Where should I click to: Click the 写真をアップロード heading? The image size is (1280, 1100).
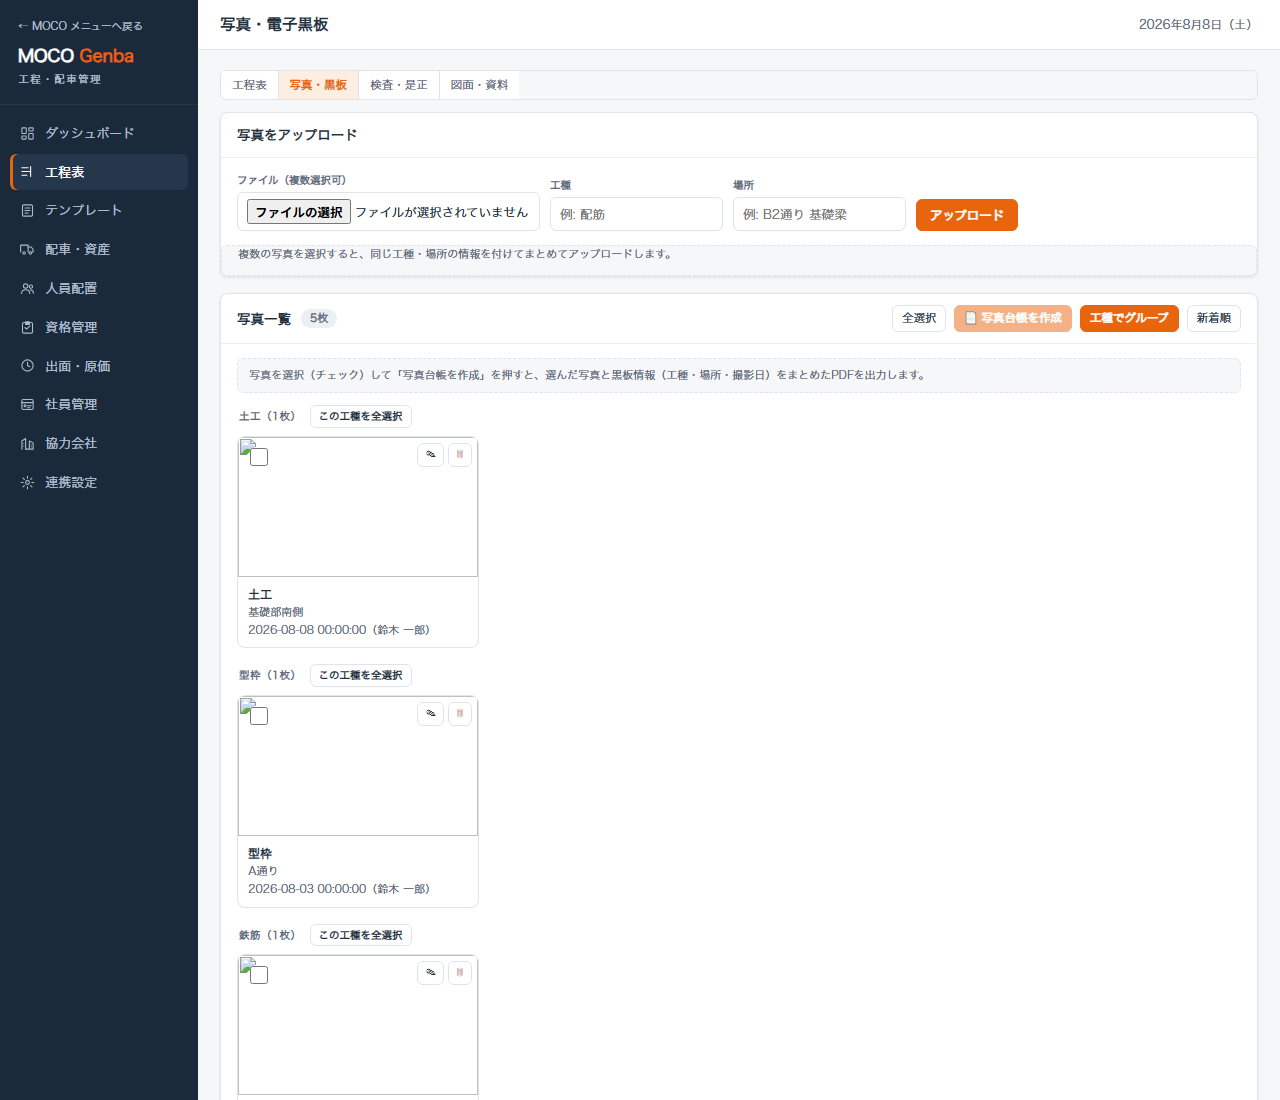tap(297, 135)
